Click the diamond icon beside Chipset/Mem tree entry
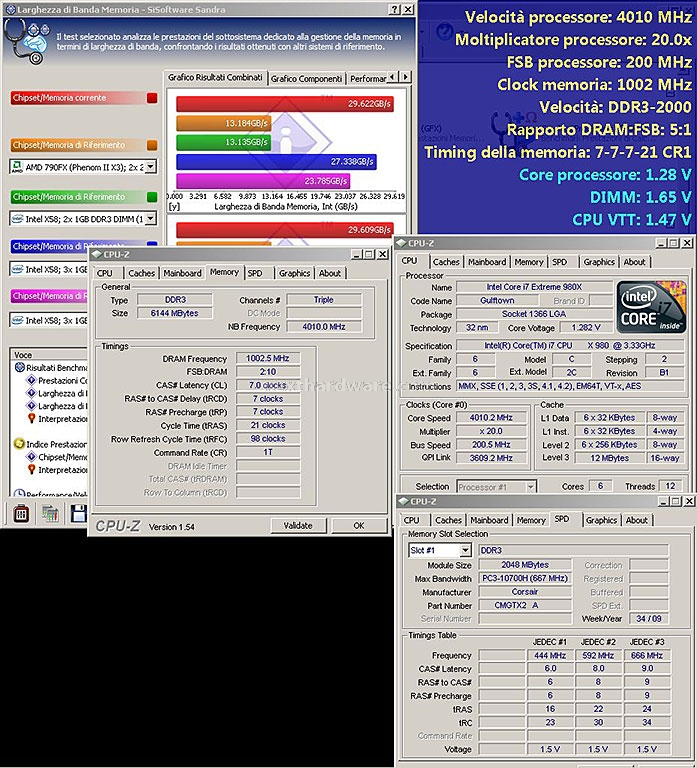The image size is (697, 768). coord(31,456)
